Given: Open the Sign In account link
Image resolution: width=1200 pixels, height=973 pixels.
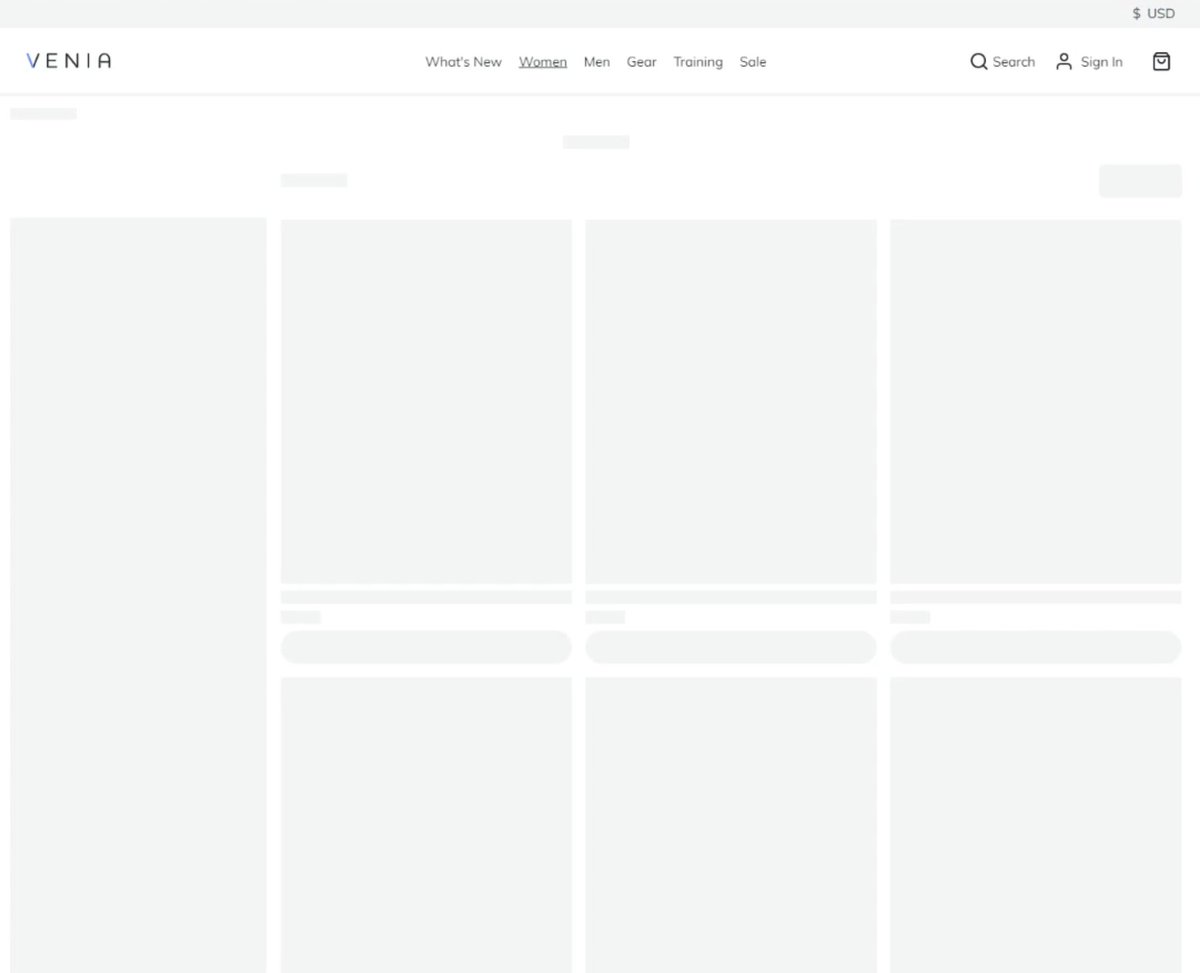Looking at the screenshot, I should click(1089, 62).
